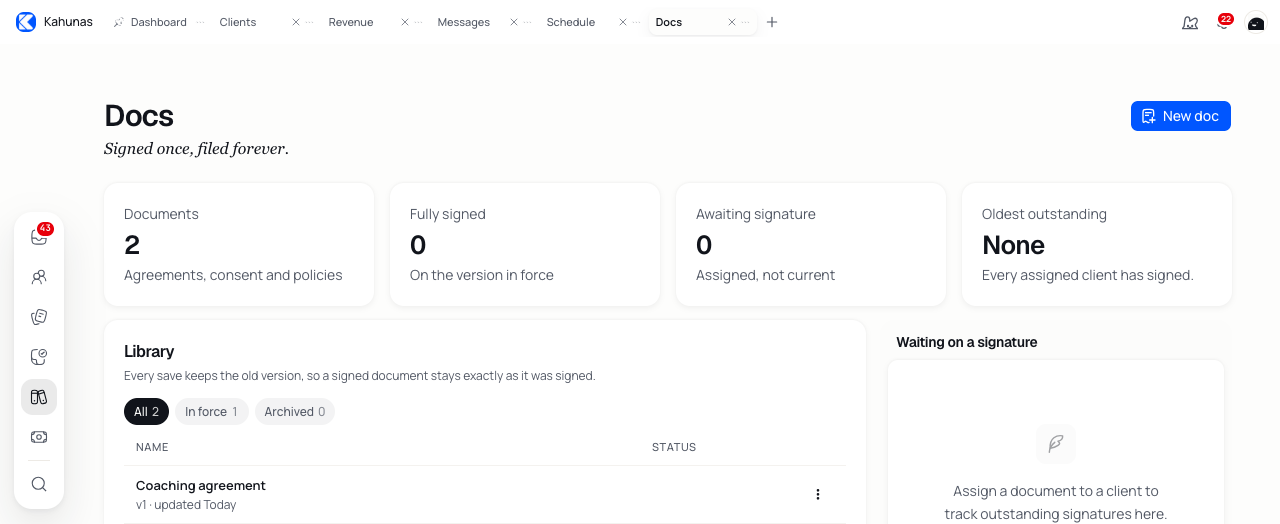Close the Docs tab

coord(731,22)
